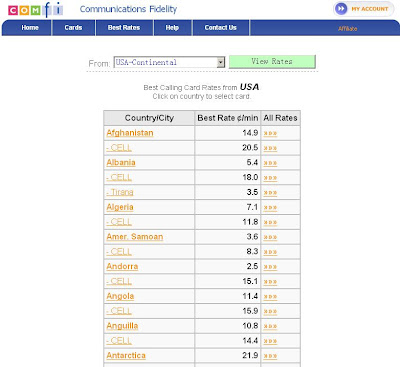Open the From country dropdown arrow

point(220,62)
